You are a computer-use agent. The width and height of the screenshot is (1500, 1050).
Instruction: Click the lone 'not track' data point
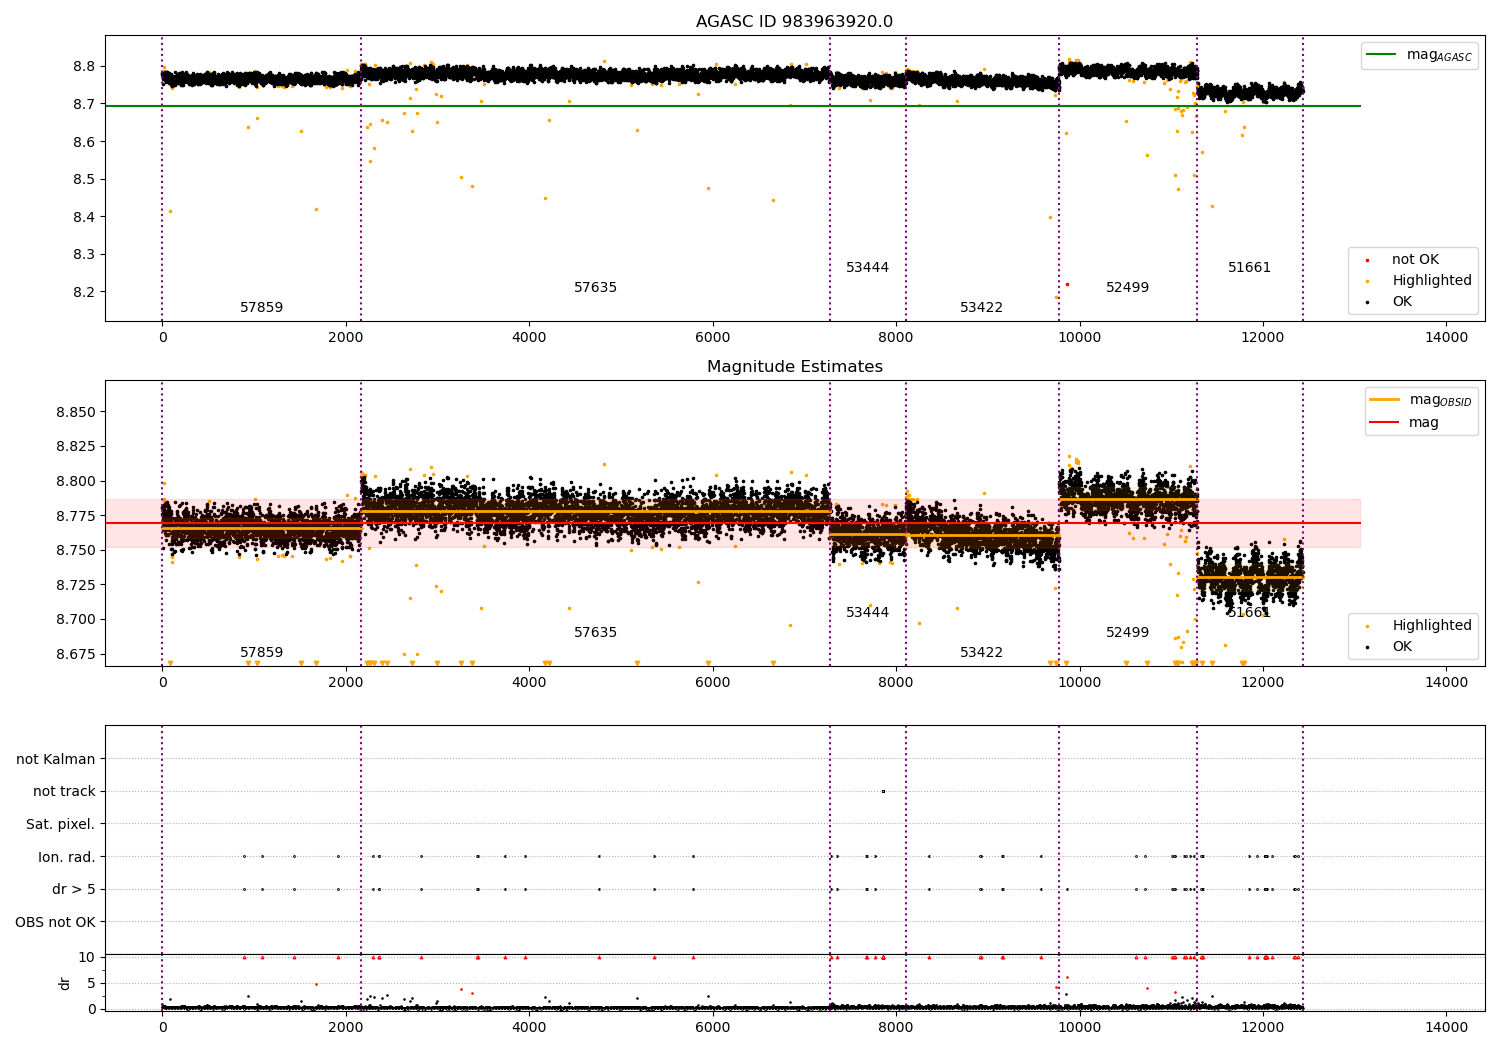pyautogui.click(x=883, y=792)
